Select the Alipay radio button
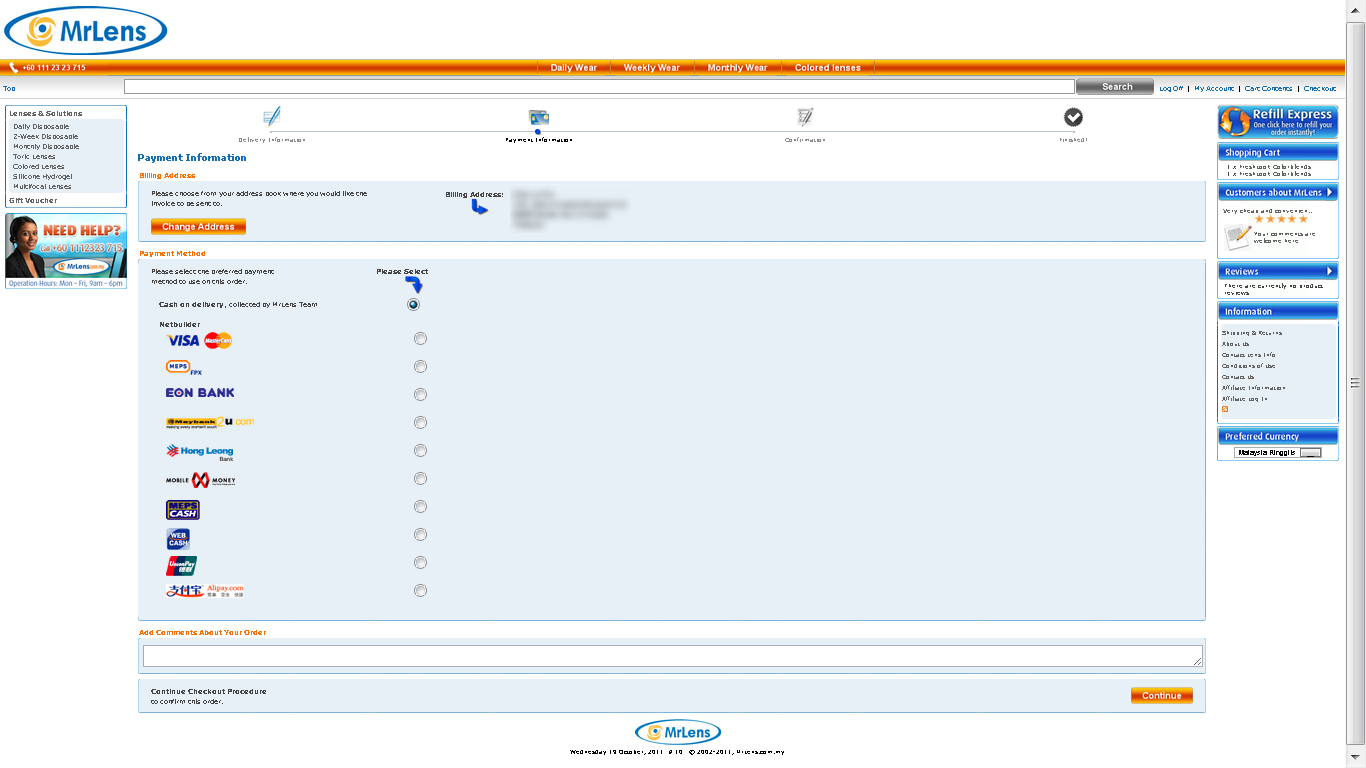This screenshot has width=1366, height=768. 420,591
